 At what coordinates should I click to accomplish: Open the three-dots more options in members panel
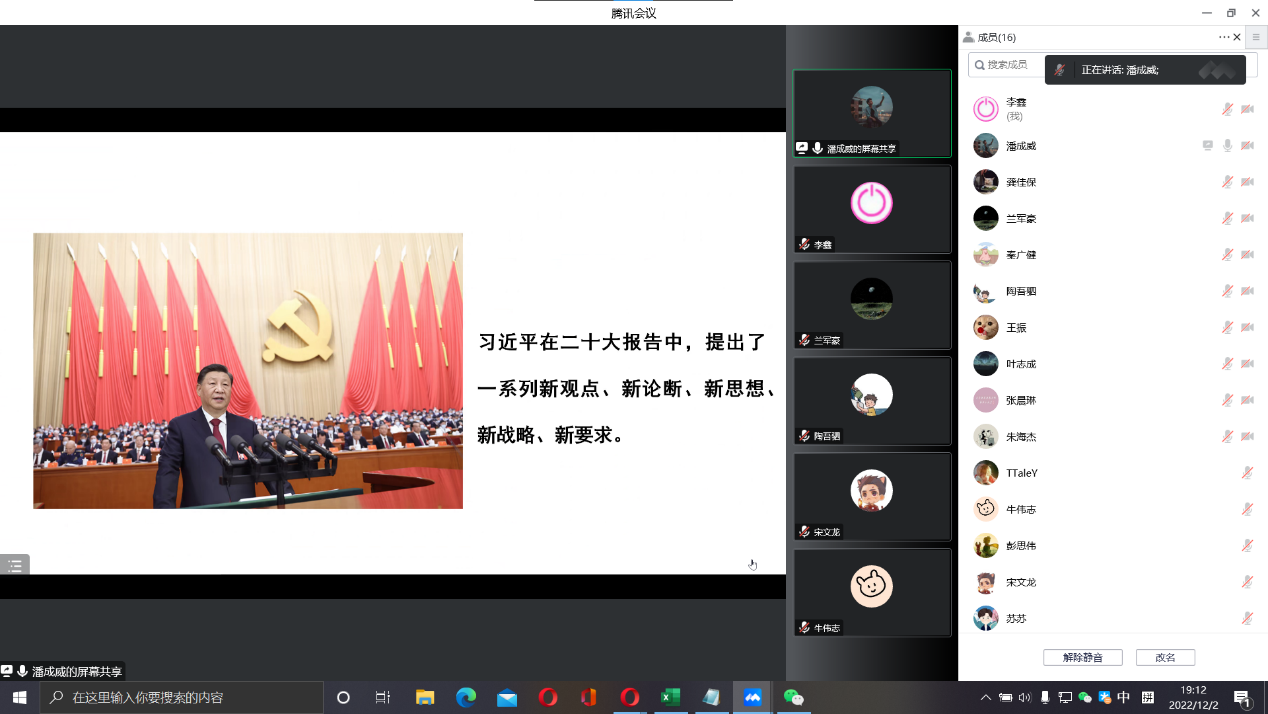[1223, 37]
